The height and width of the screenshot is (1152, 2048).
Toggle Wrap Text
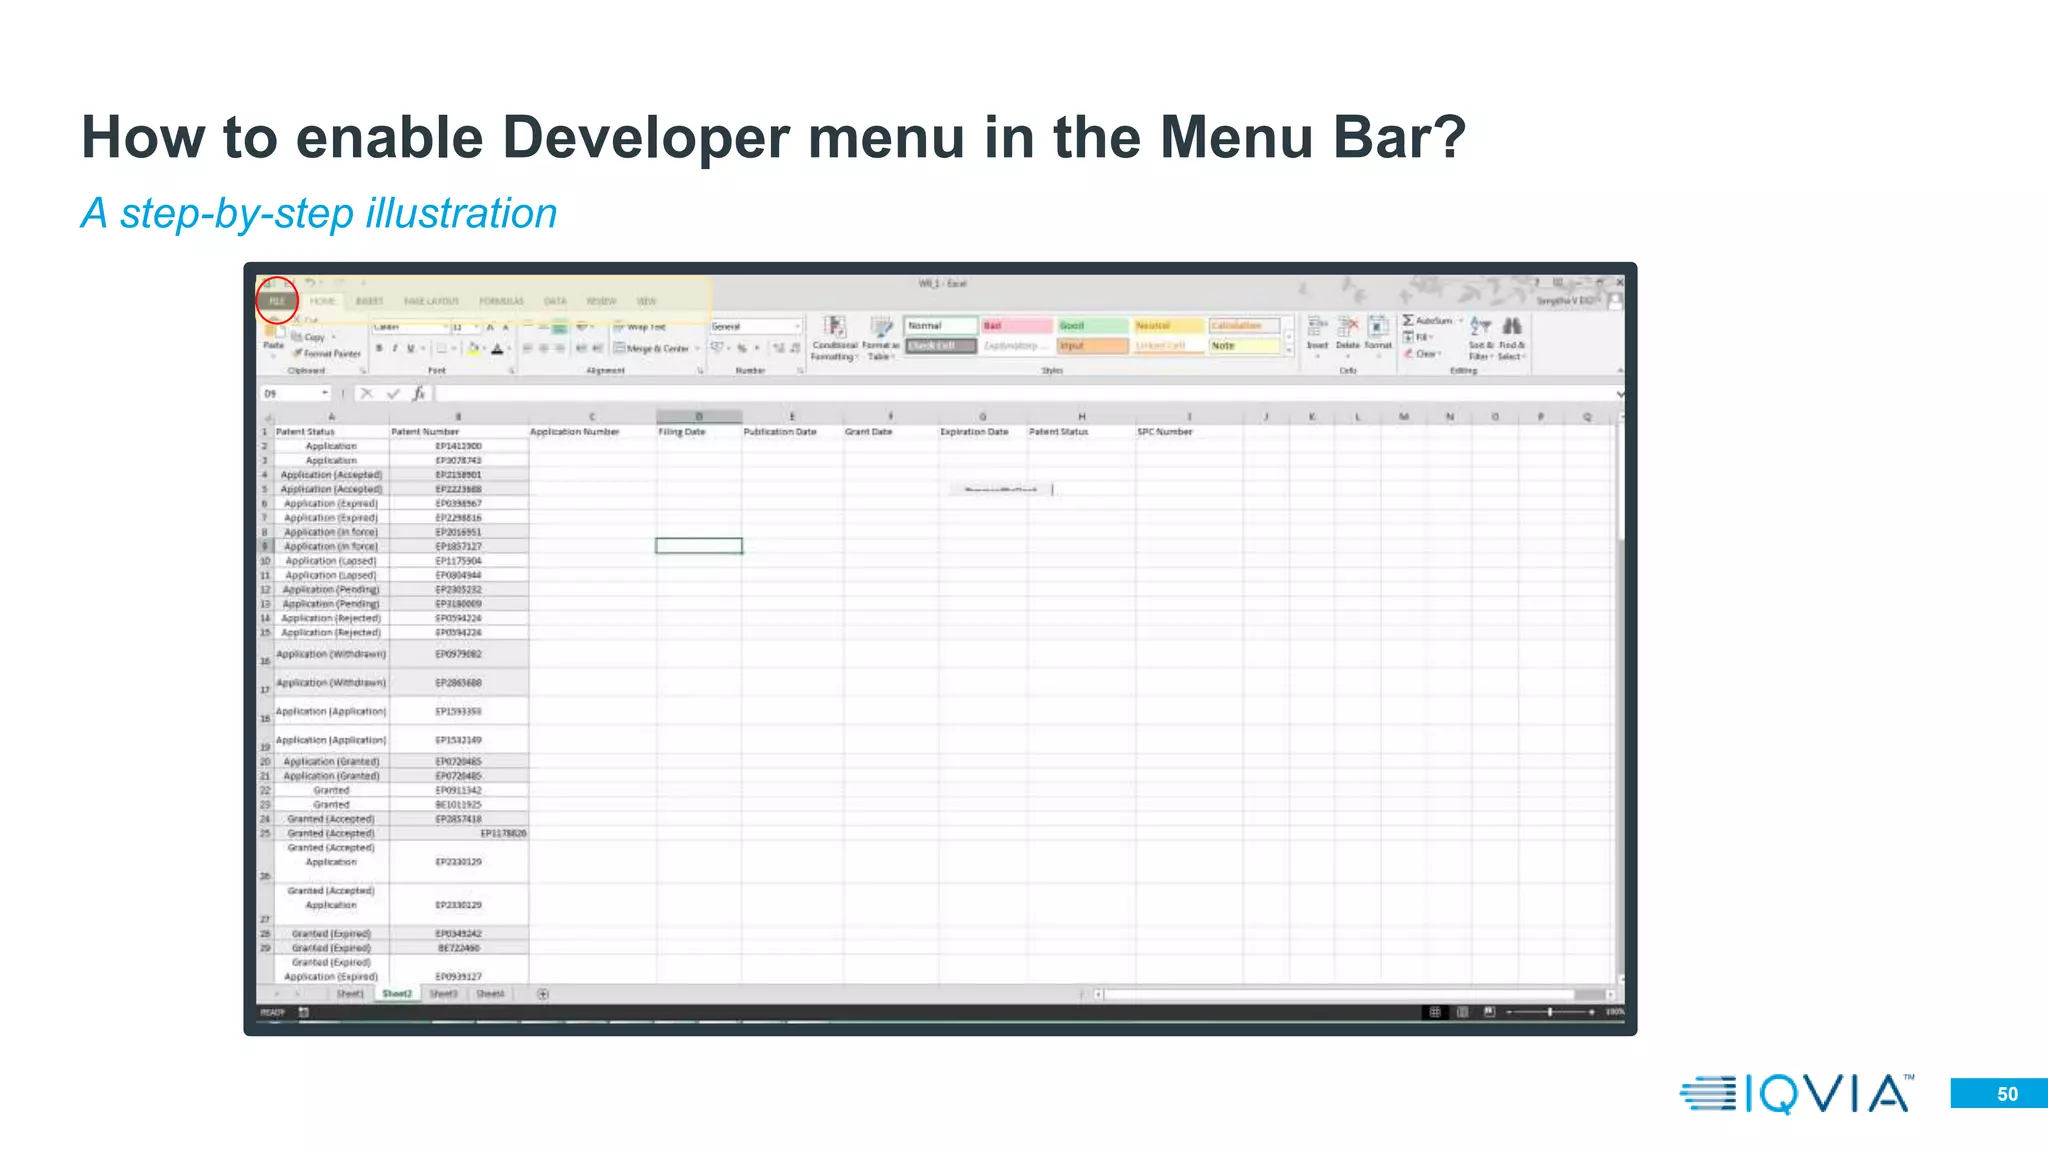point(640,327)
